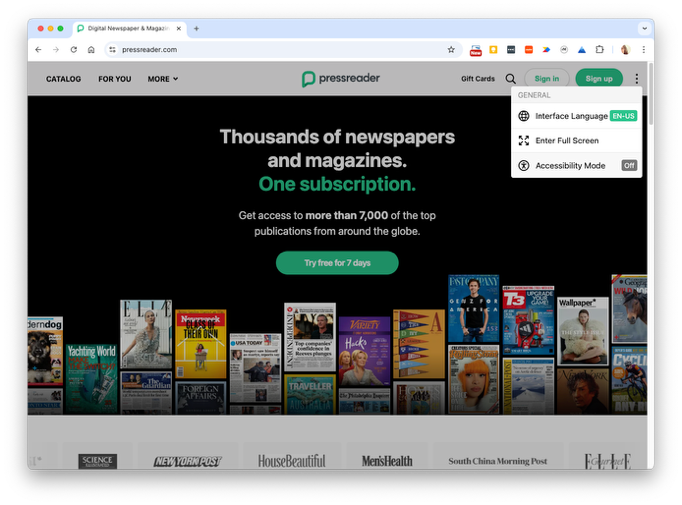Open the Newsweek magazine cover
Screen dimensions: 682x505
coord(201,344)
